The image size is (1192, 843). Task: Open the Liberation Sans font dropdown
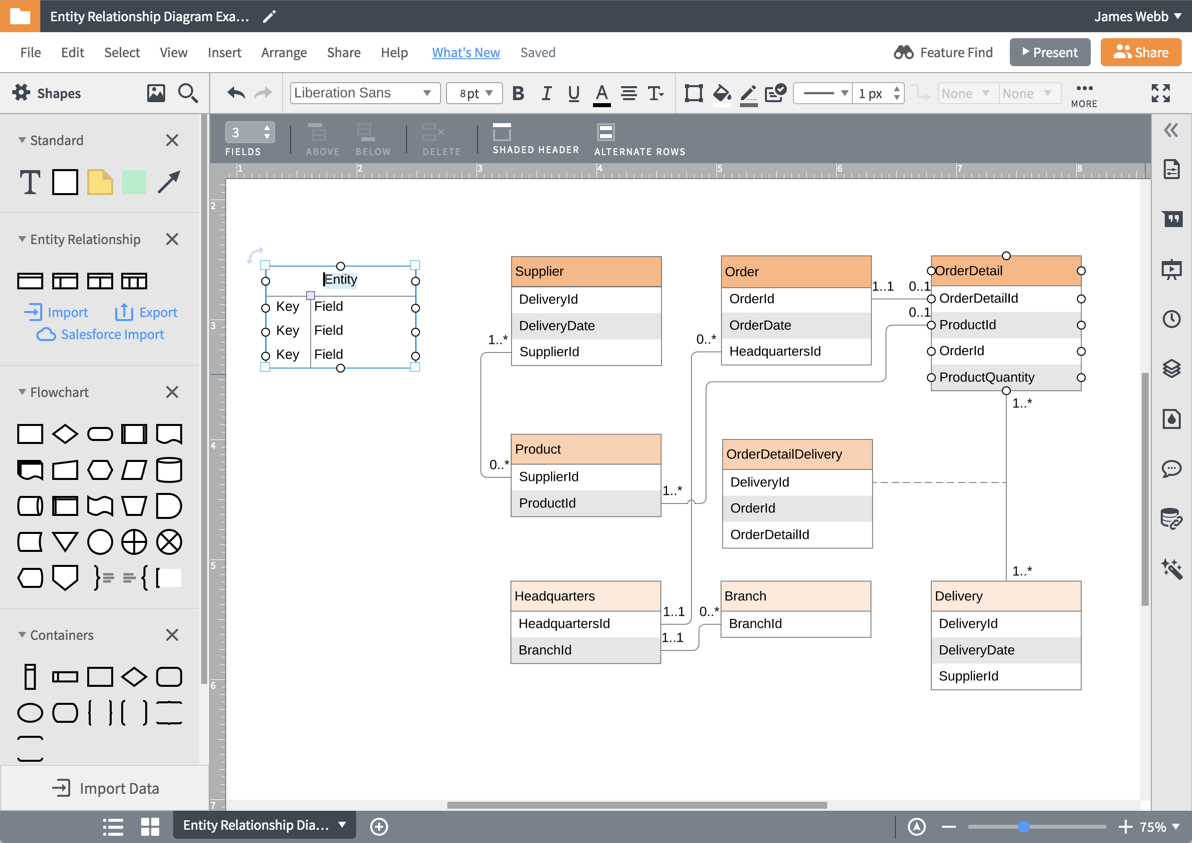[x=364, y=92]
